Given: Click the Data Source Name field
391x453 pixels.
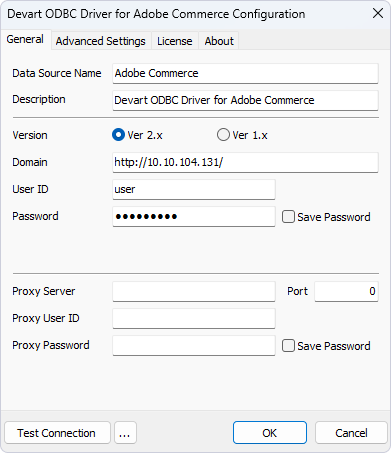Looking at the screenshot, I should pos(245,73).
